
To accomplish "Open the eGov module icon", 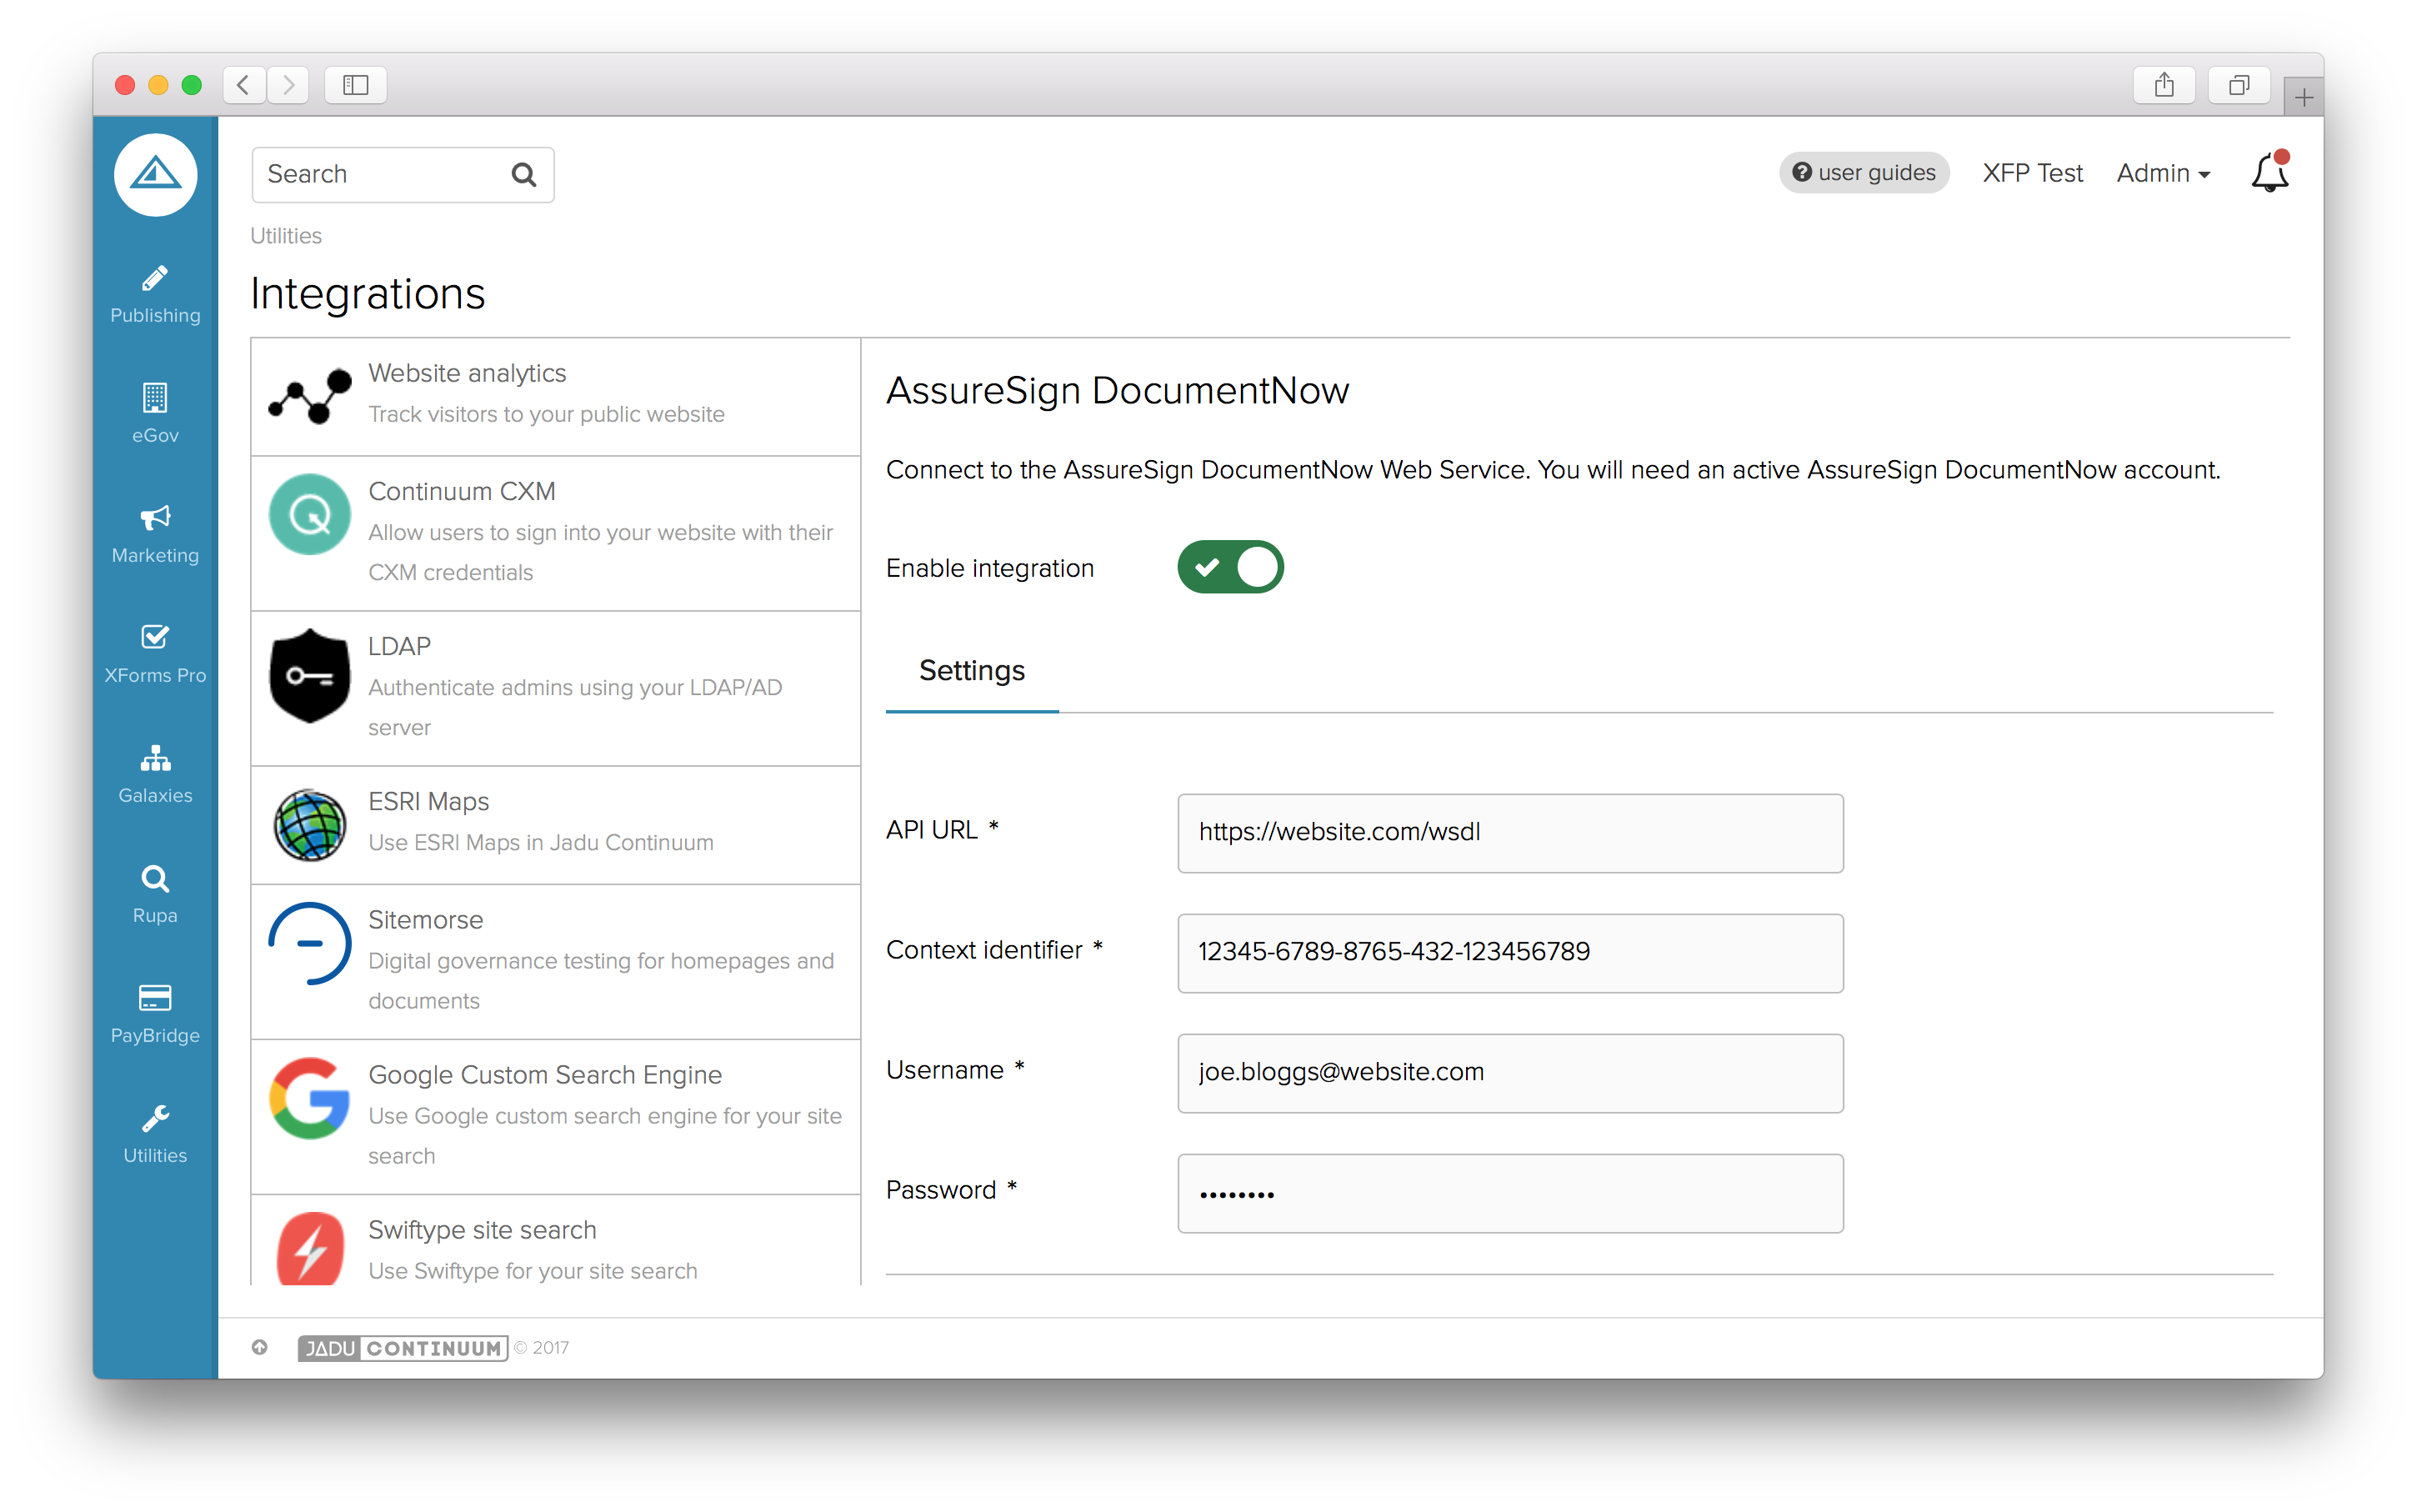I will [x=155, y=413].
